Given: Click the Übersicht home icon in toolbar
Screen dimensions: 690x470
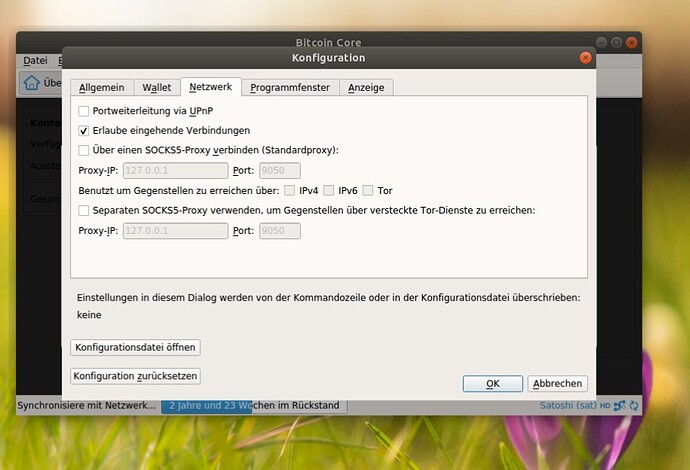Looking at the screenshot, I should 32,83.
